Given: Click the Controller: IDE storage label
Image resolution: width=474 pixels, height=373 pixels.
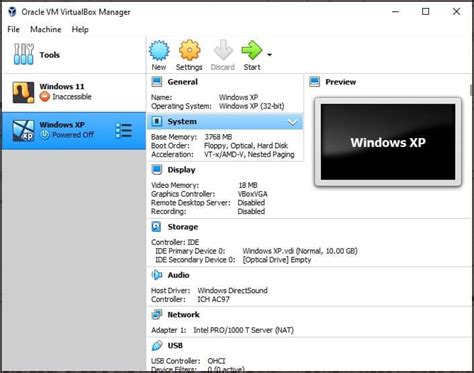Looking at the screenshot, I should pyautogui.click(x=175, y=242).
